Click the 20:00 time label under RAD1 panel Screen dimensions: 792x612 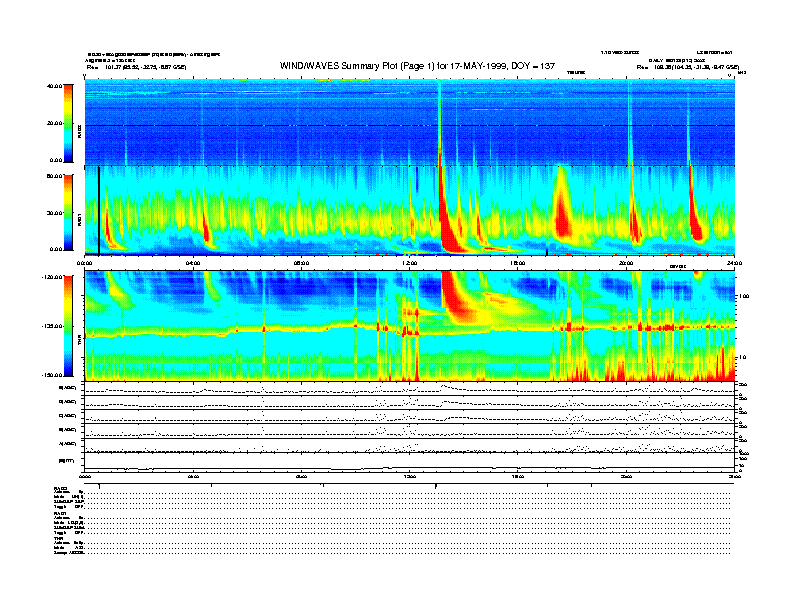(626, 263)
